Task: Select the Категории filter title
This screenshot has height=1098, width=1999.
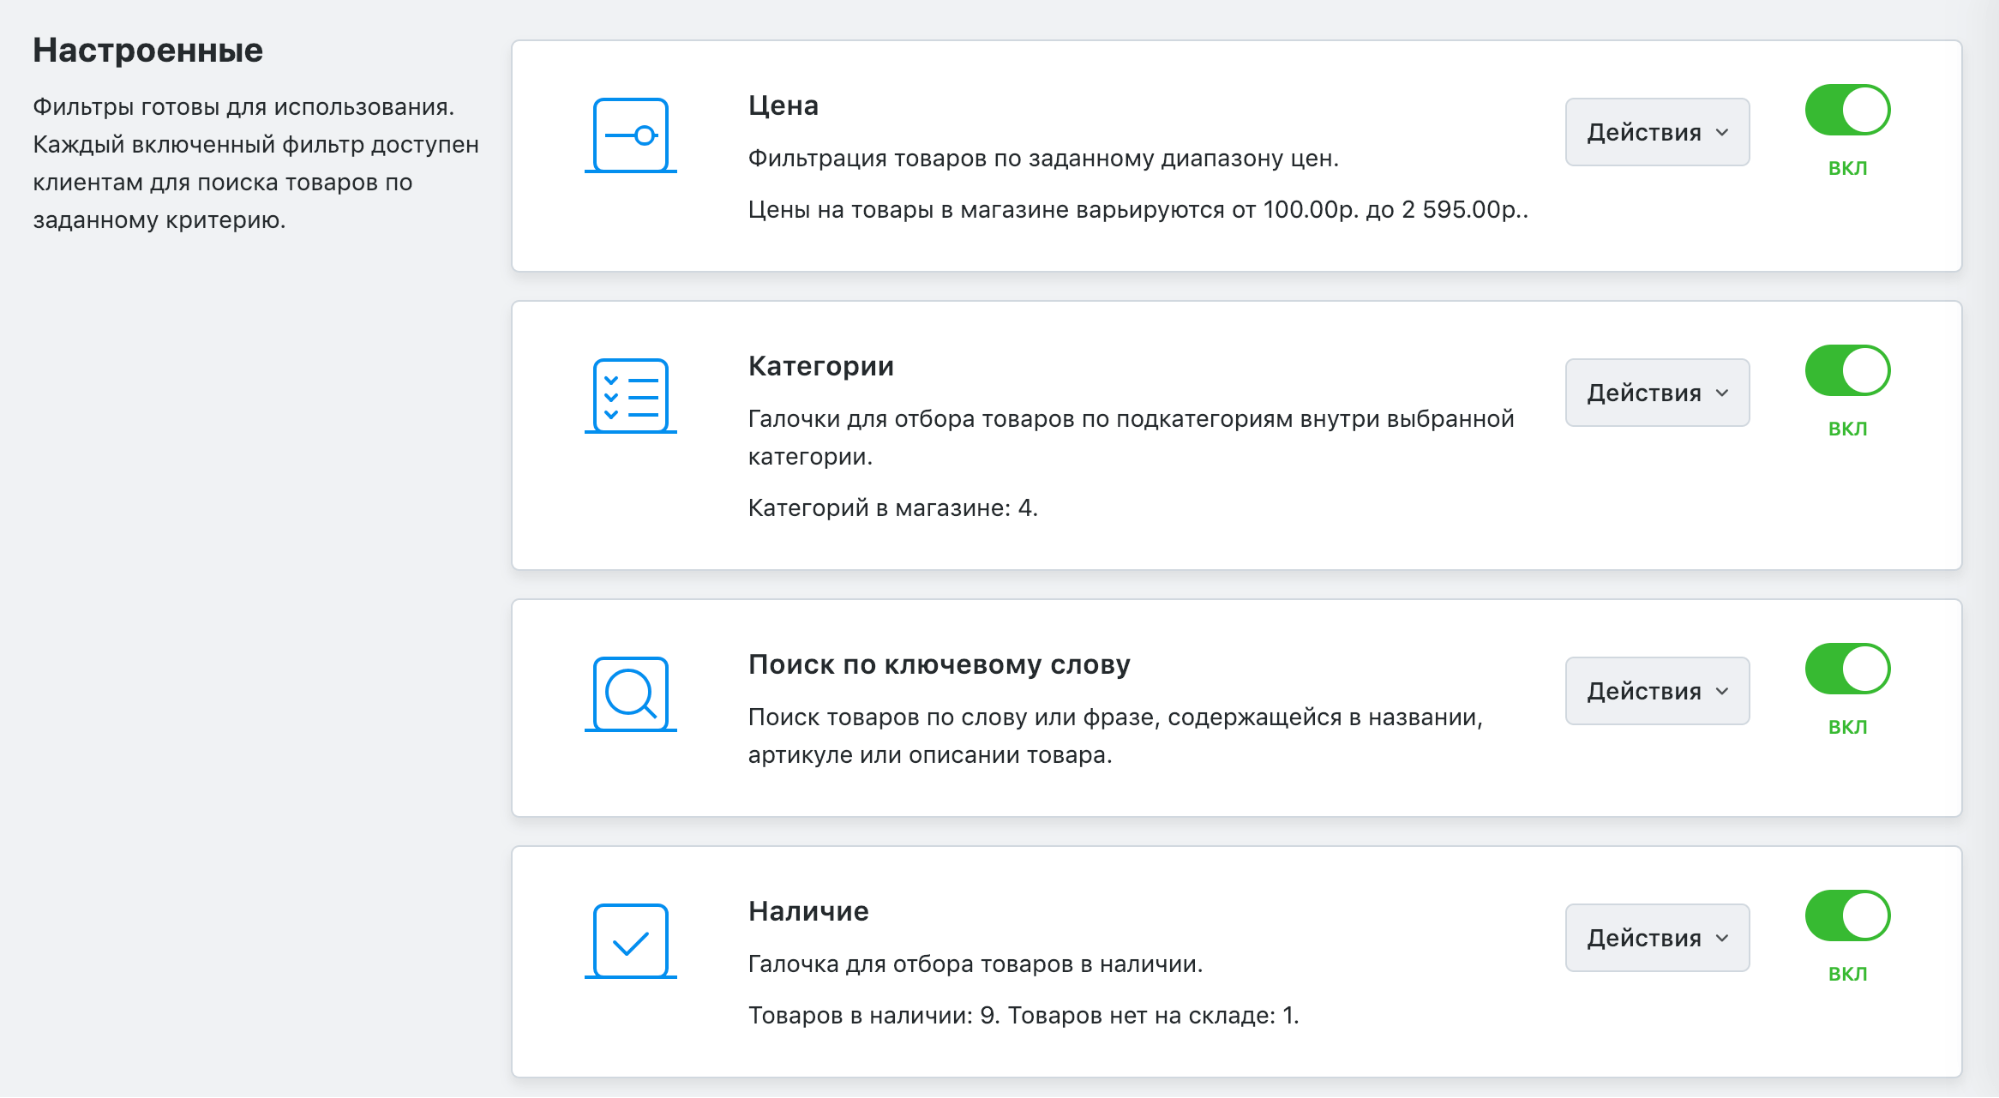Action: click(821, 367)
